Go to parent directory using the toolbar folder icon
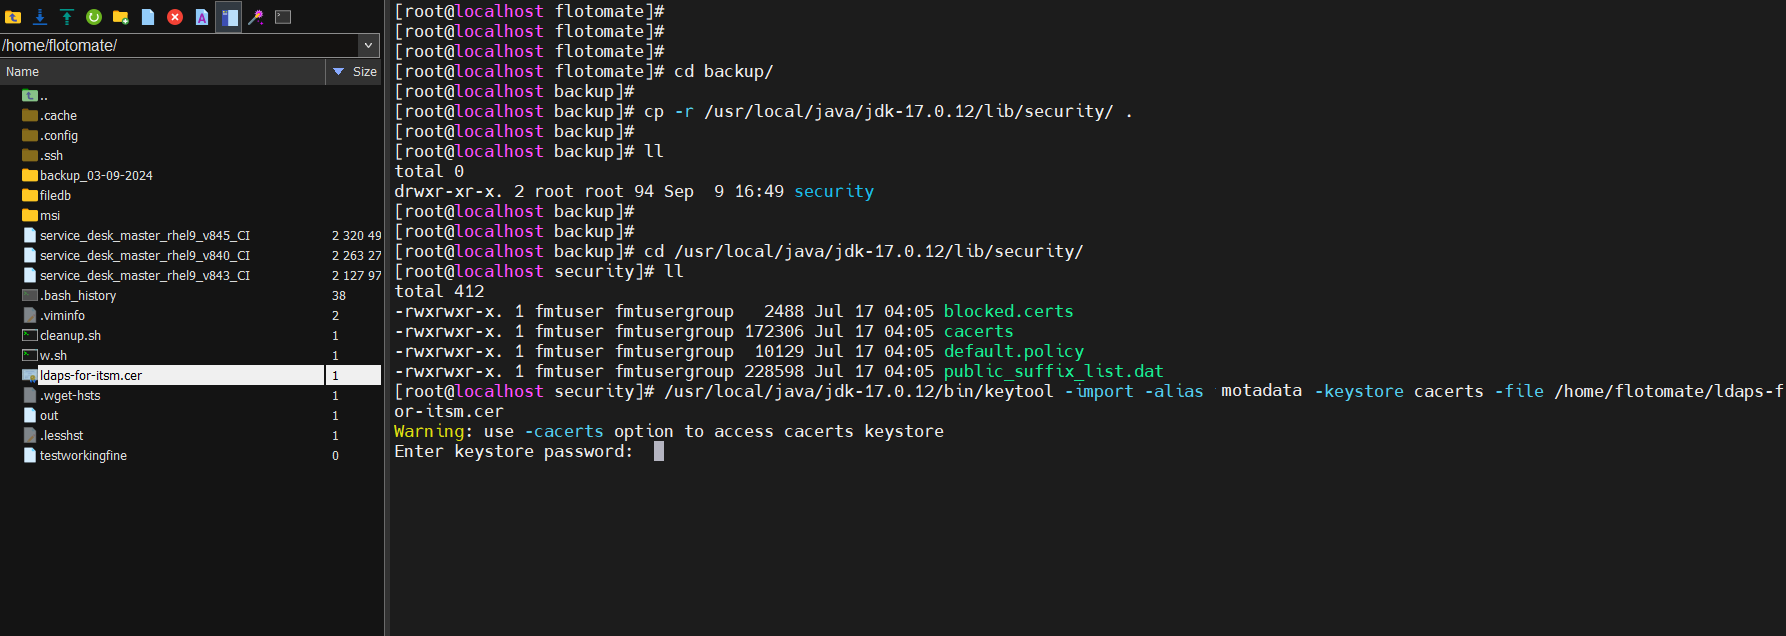The width and height of the screenshot is (1786, 636). click(13, 17)
